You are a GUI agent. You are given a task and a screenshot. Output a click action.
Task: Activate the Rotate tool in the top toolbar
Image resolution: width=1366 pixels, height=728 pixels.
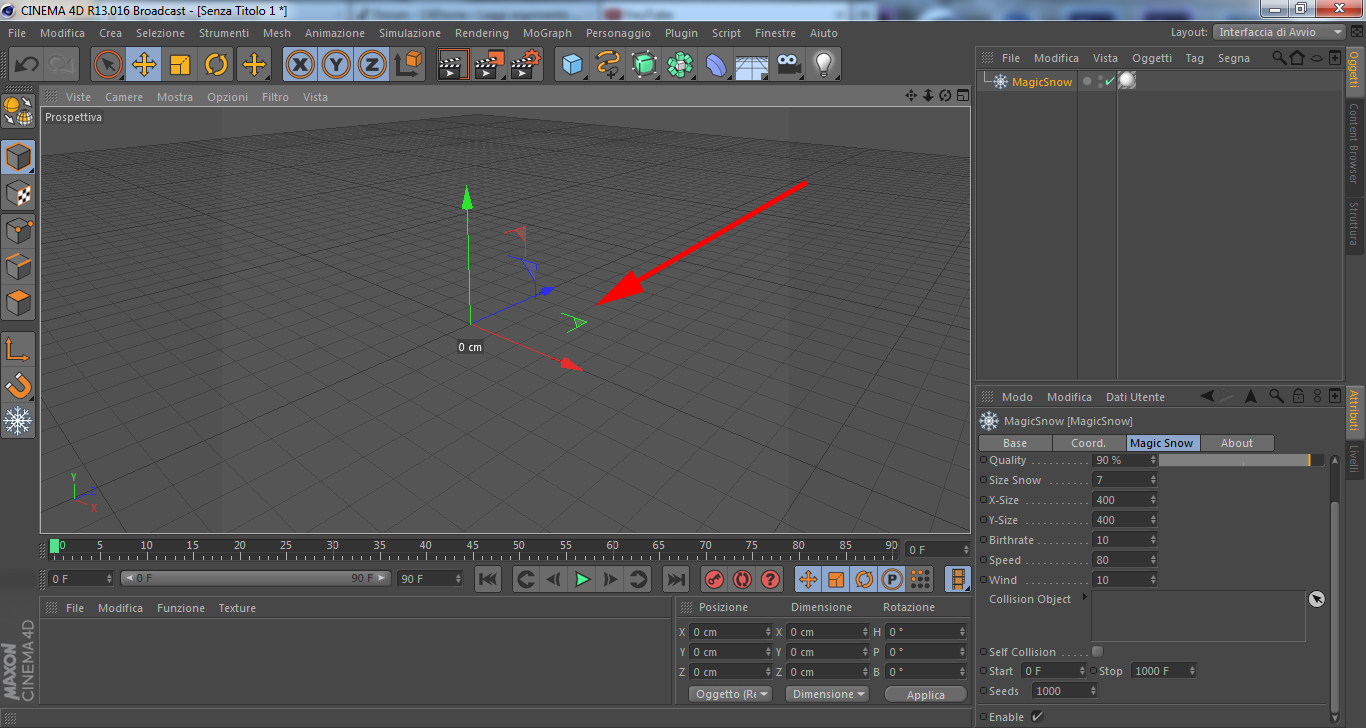coord(216,65)
